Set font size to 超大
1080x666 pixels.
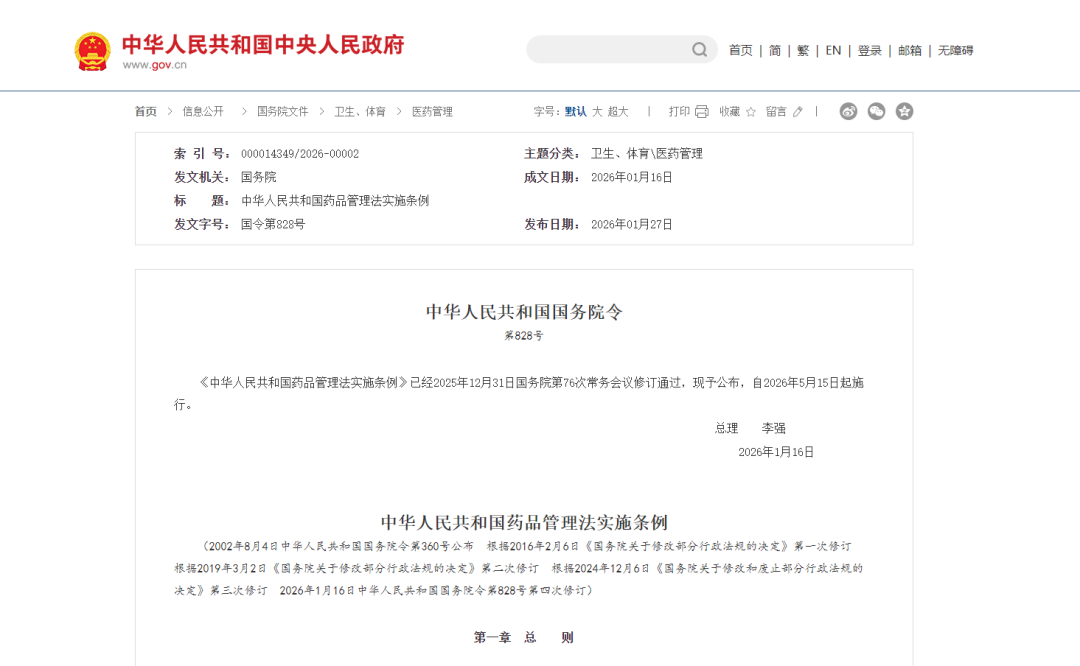[x=618, y=112]
